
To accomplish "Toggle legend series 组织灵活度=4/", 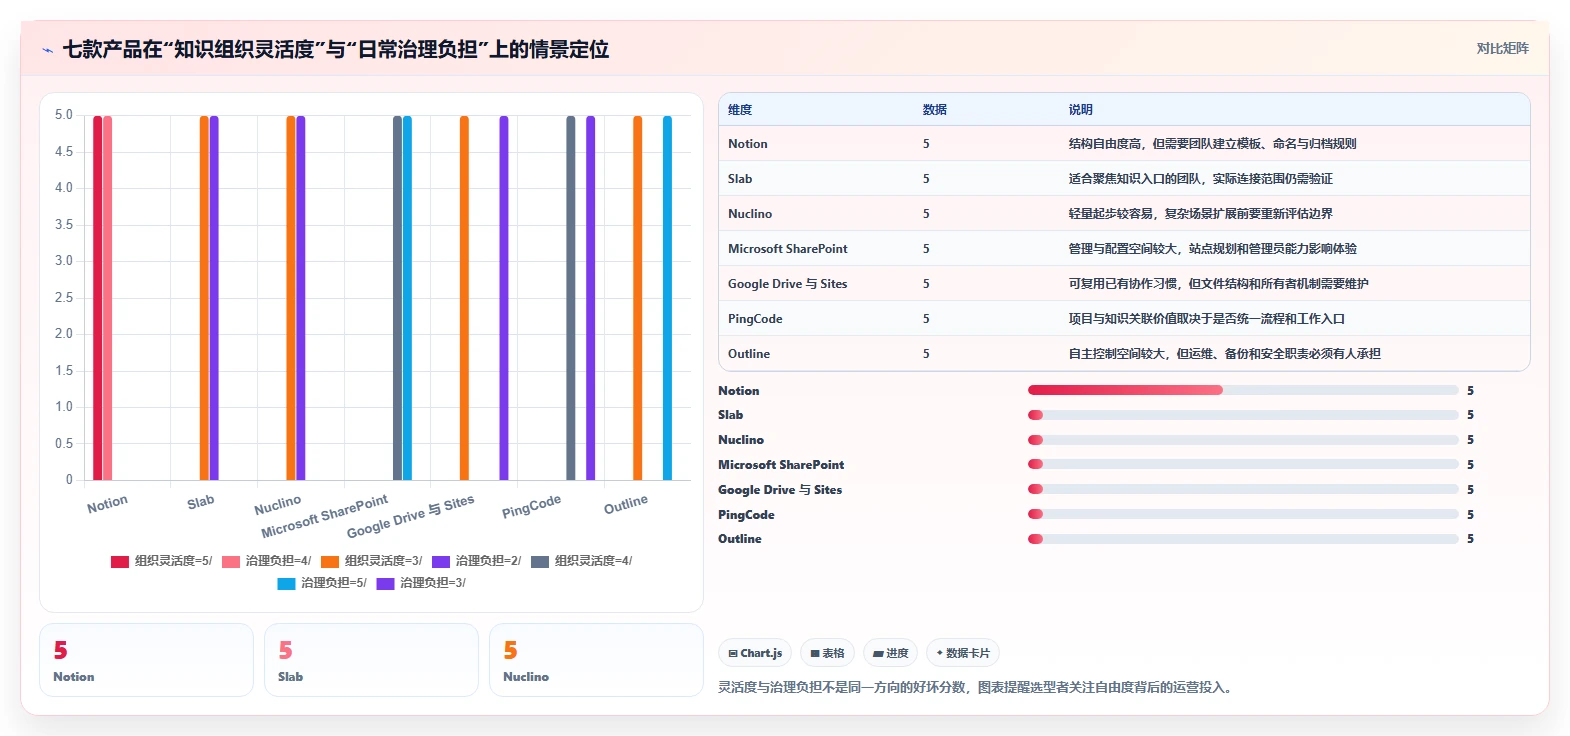I will click(581, 561).
